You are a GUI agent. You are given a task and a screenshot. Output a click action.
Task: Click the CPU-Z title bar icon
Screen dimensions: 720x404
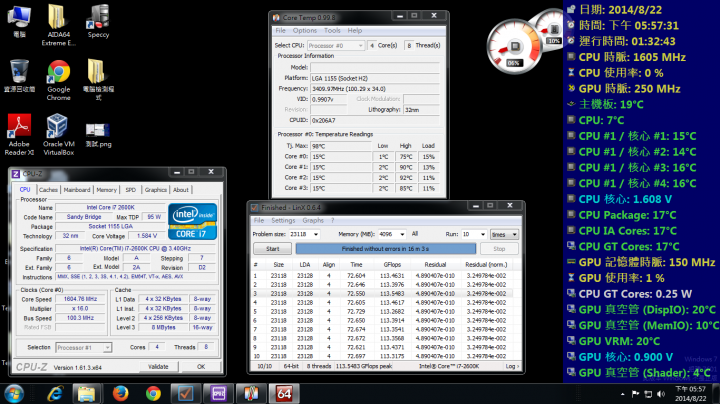point(16,174)
